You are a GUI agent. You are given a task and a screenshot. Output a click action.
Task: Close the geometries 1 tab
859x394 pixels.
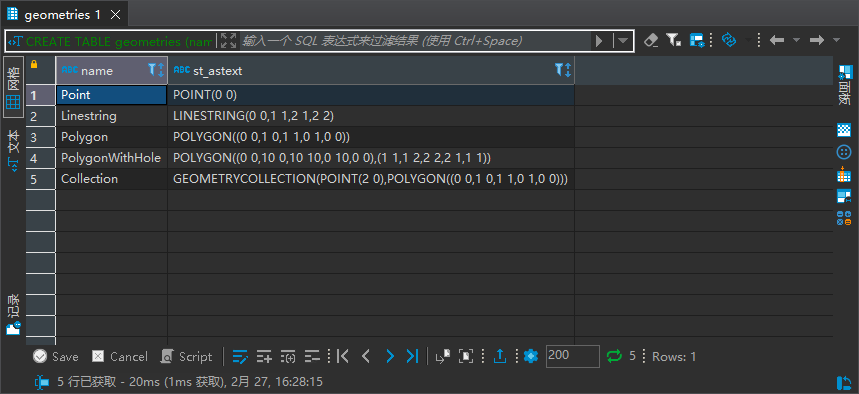pos(116,15)
